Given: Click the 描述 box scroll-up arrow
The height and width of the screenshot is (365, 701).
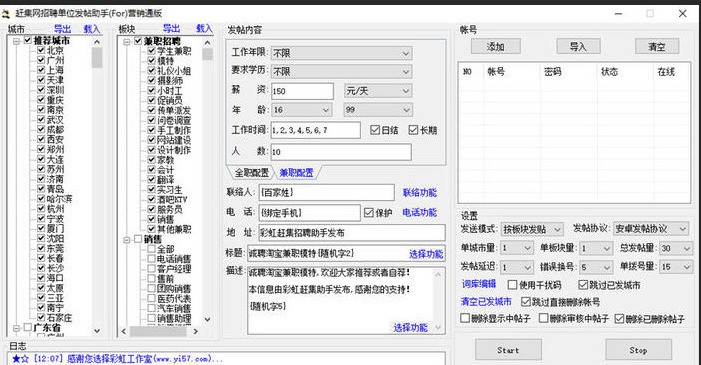Looking at the screenshot, I should click(438, 274).
